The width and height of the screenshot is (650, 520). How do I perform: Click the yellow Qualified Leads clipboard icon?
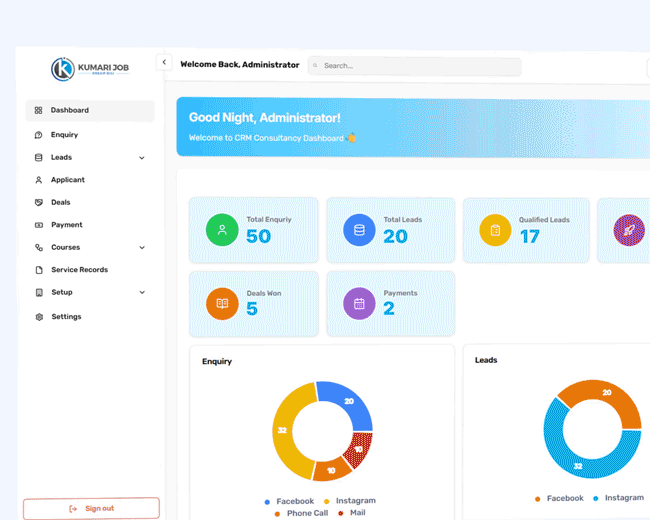click(495, 230)
